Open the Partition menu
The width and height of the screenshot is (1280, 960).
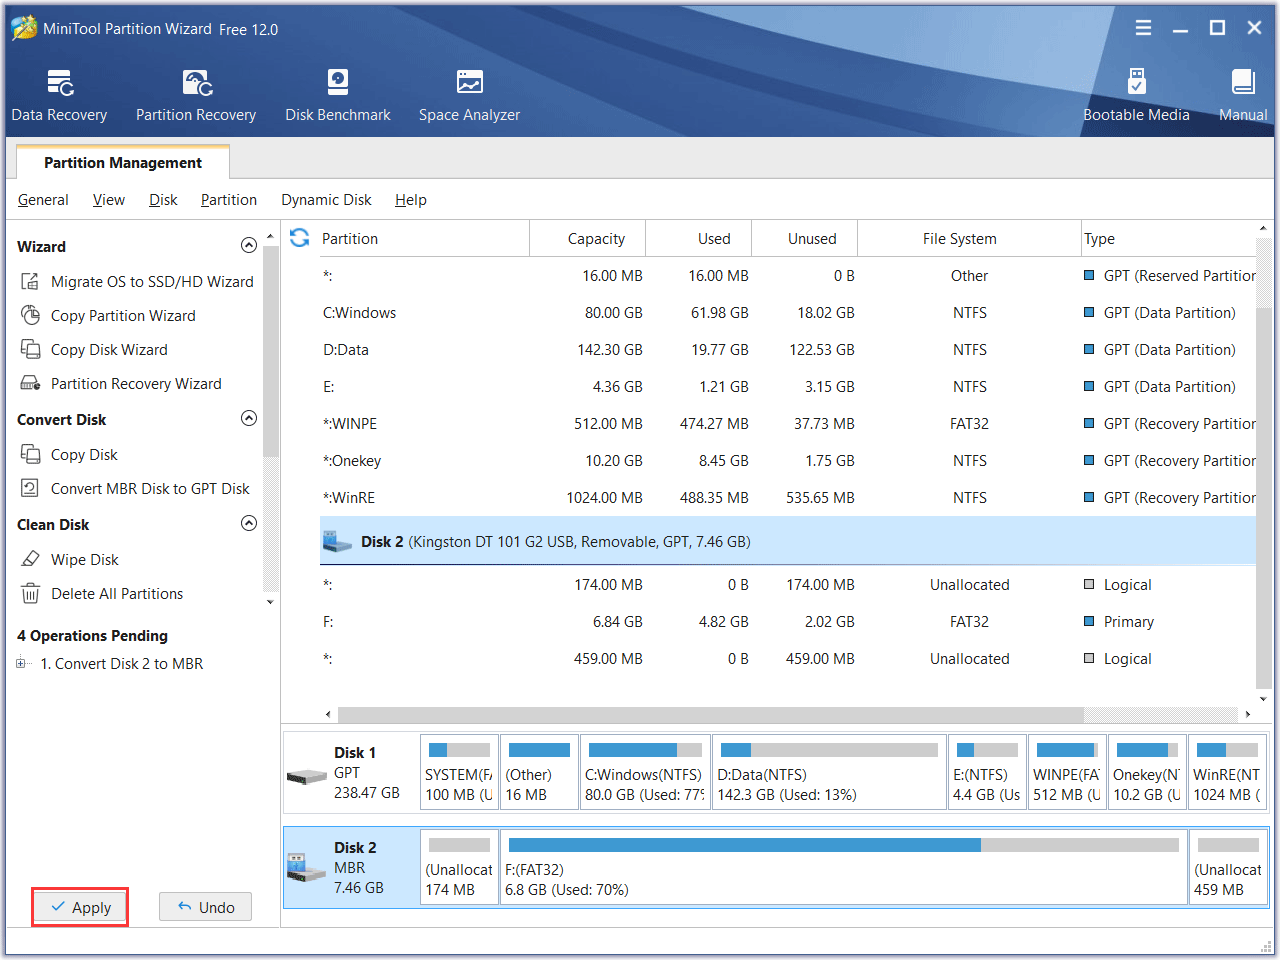tap(229, 200)
